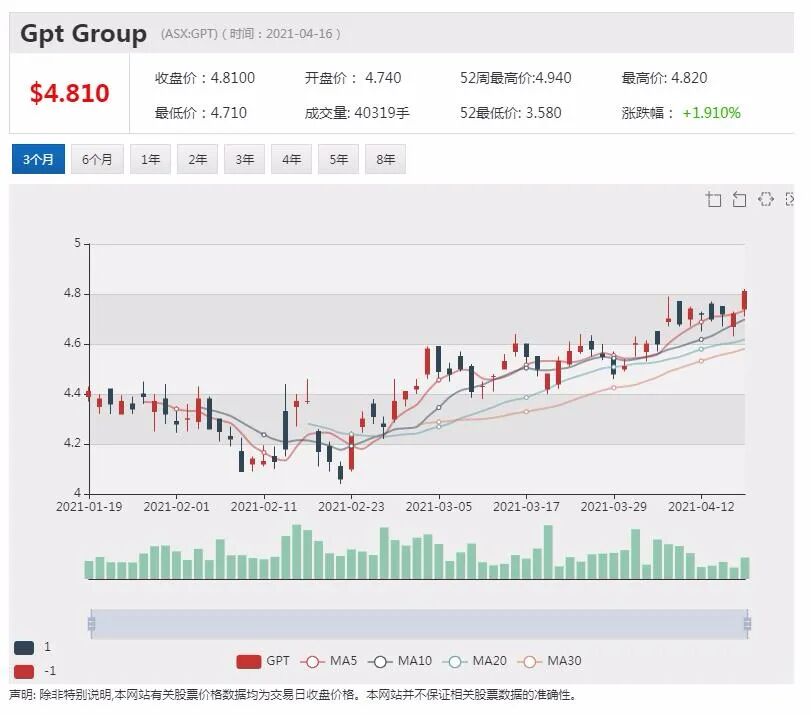Click the 2021-03-29 axis date label

pos(613,507)
